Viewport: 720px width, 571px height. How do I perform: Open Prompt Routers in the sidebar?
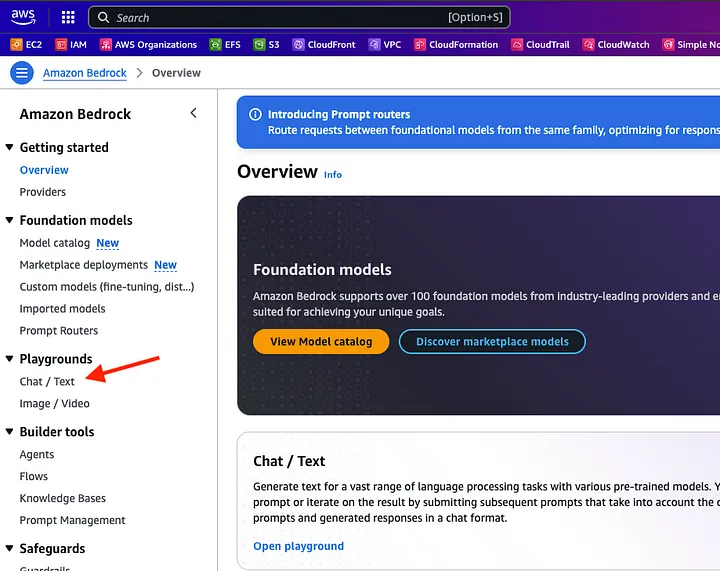click(59, 331)
